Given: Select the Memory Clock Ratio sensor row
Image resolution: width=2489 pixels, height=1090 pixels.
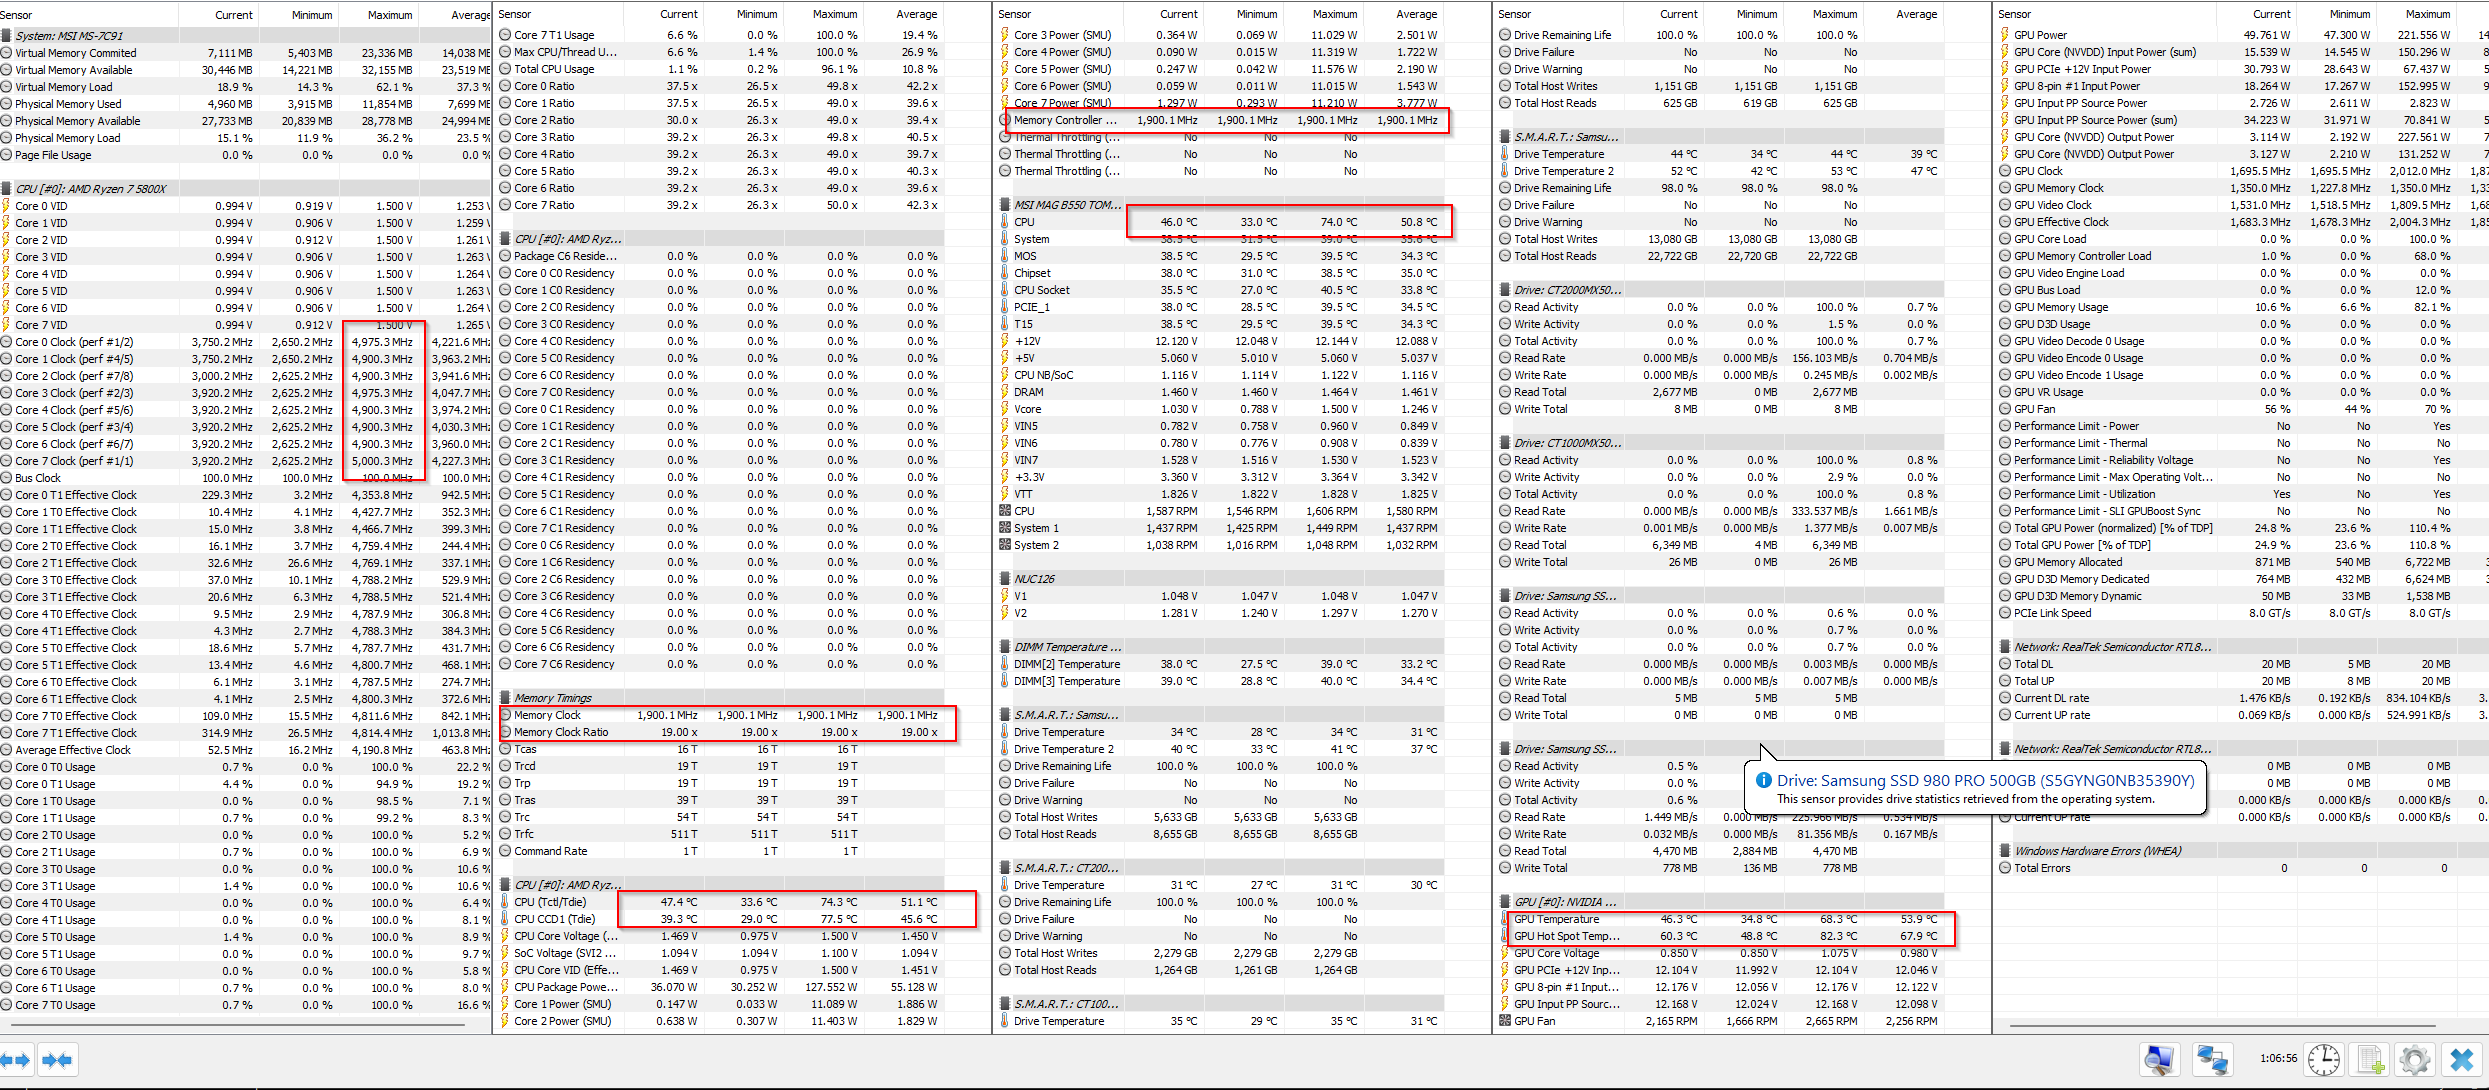Looking at the screenshot, I should pyautogui.click(x=561, y=732).
